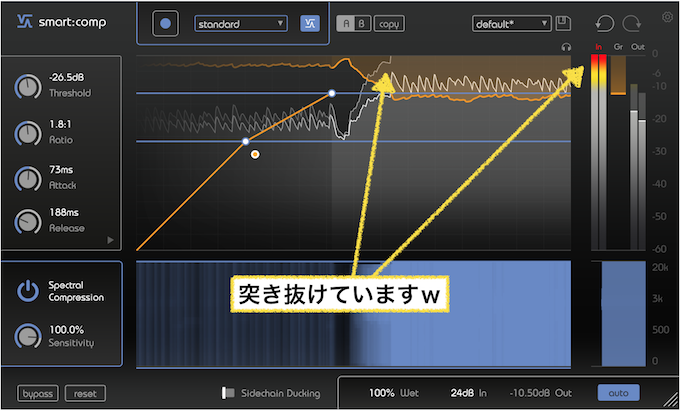Click the Attack knob
The height and width of the screenshot is (410, 680).
[28, 178]
